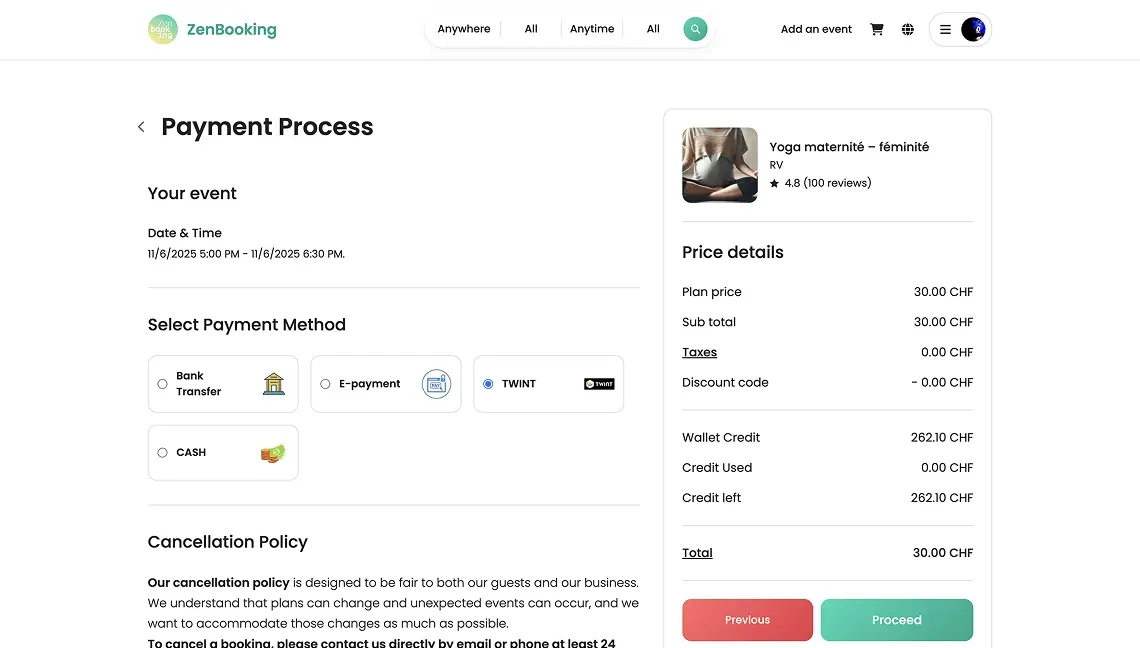Click the Credit left label

711,497
